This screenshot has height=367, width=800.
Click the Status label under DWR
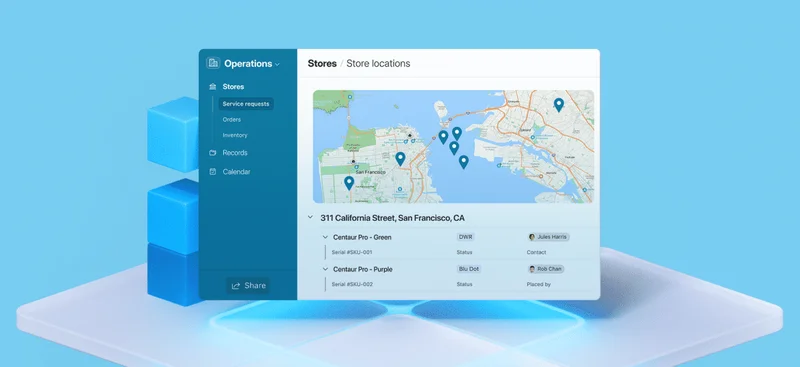tap(464, 253)
